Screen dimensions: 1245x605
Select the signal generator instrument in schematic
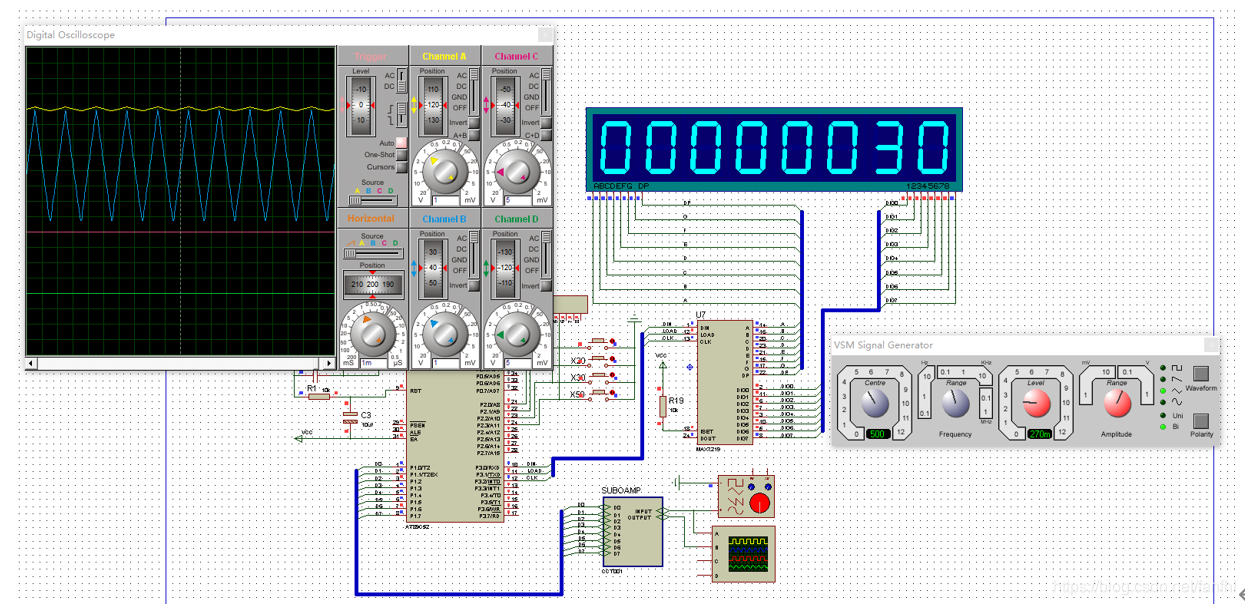[746, 496]
